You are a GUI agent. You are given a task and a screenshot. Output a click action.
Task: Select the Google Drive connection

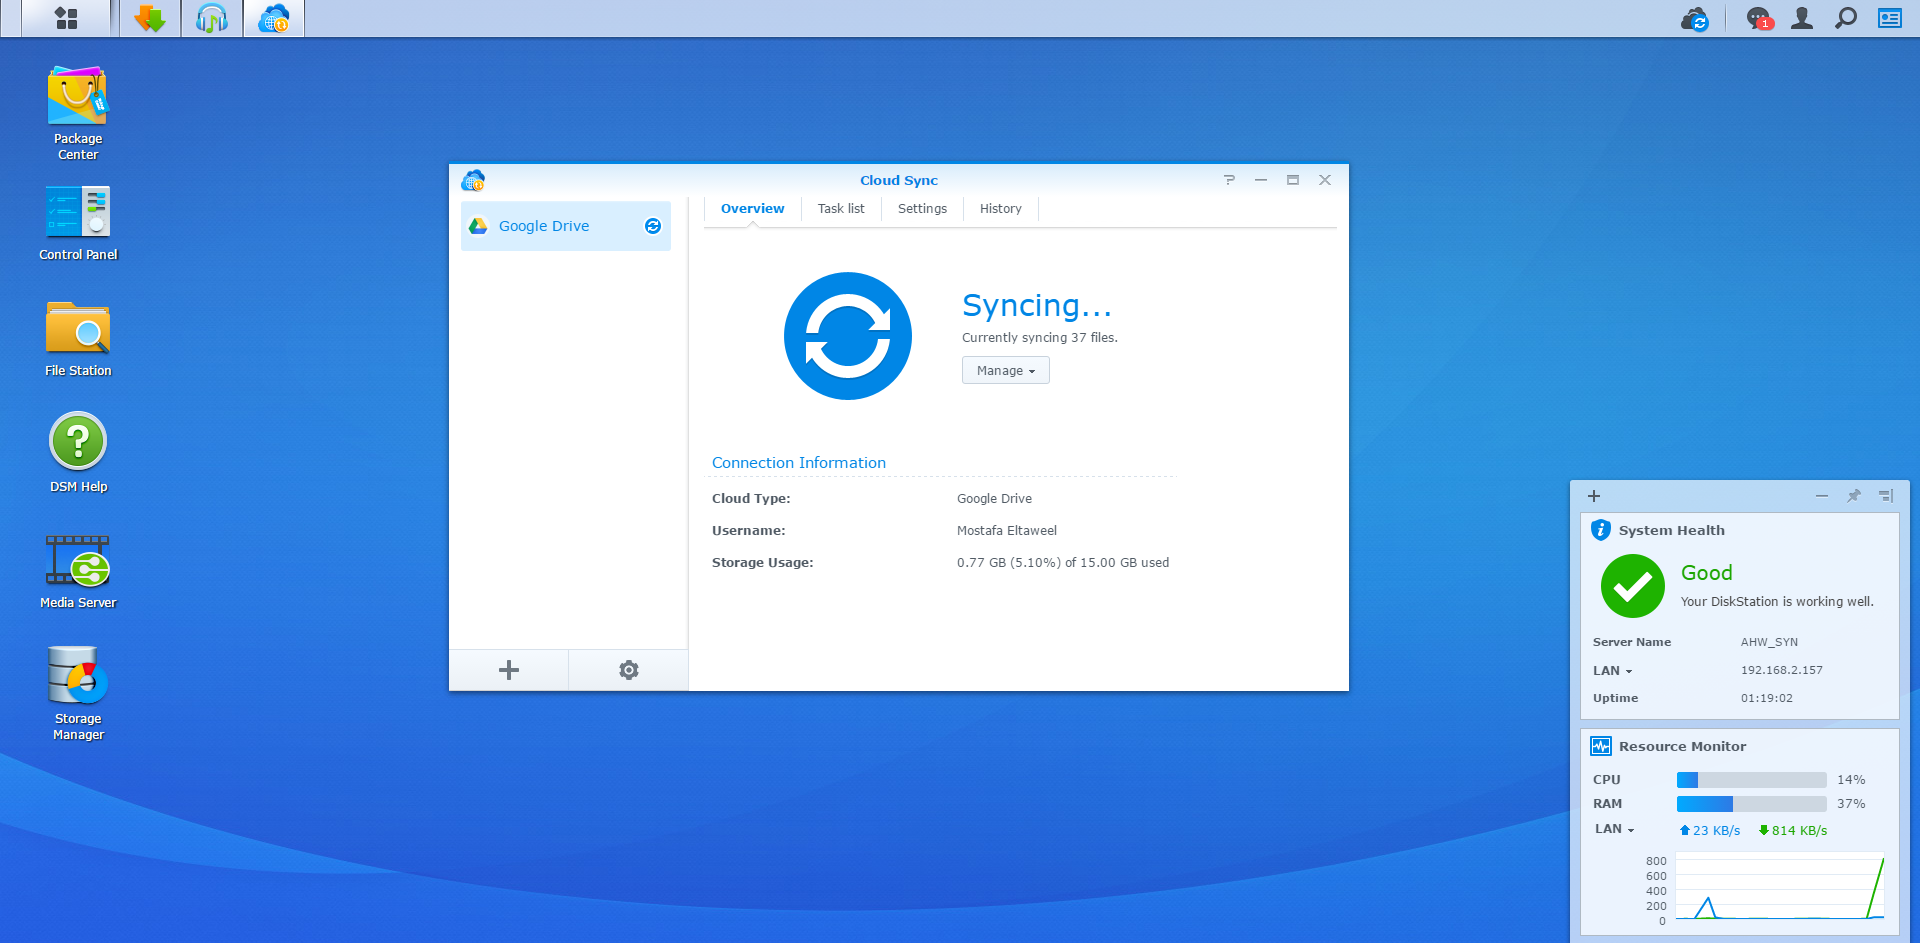click(566, 226)
